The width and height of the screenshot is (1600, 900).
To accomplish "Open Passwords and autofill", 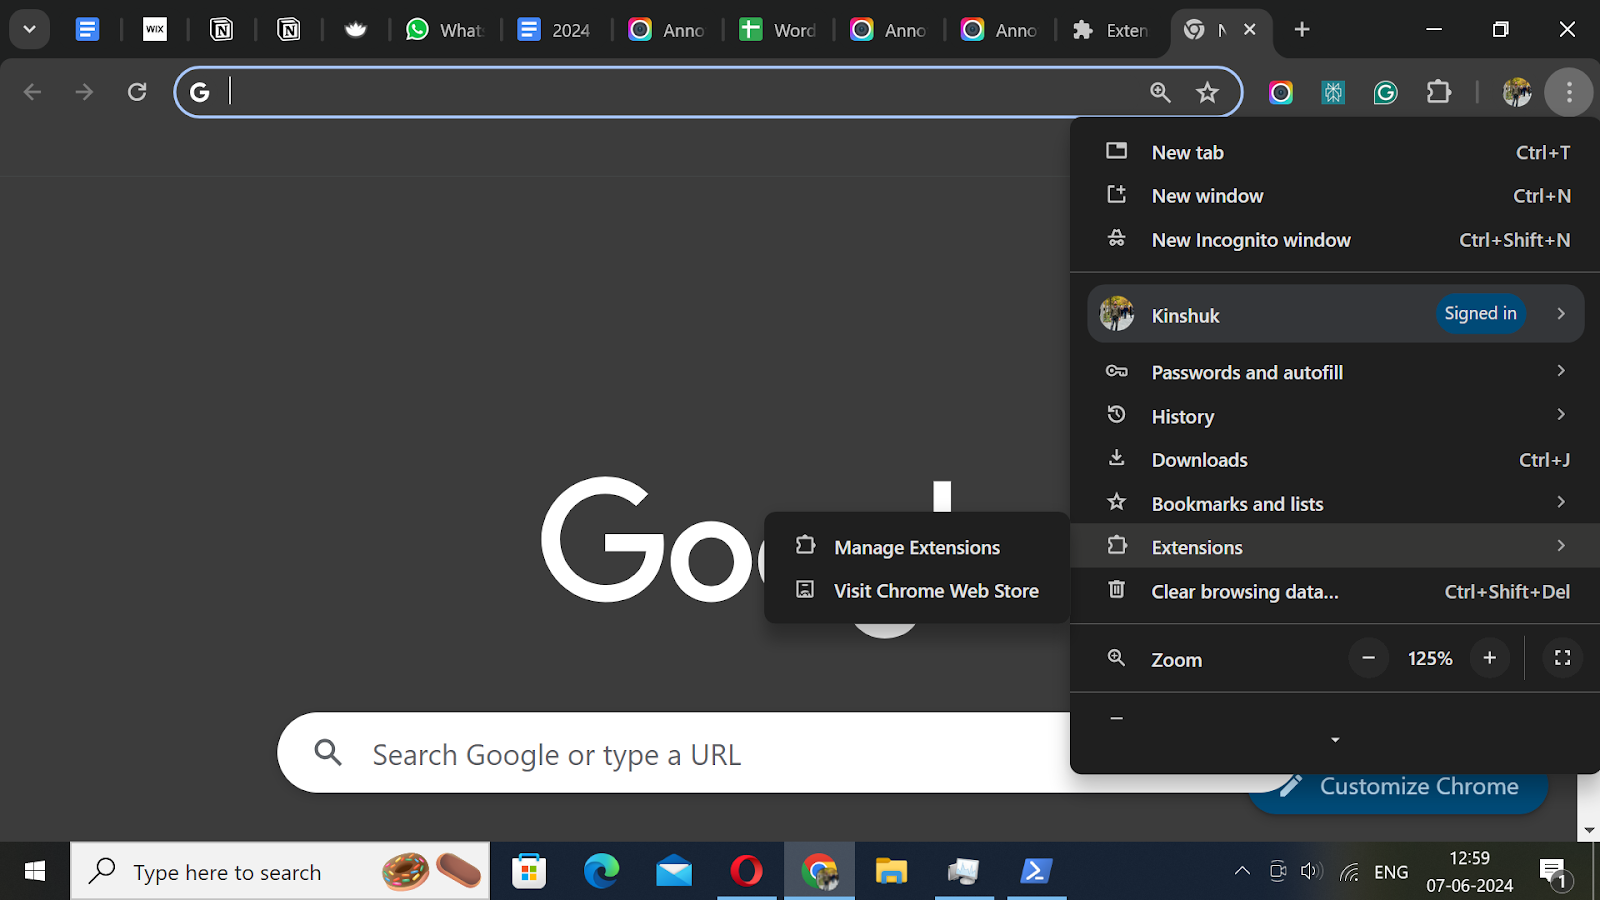I will [x=1335, y=372].
